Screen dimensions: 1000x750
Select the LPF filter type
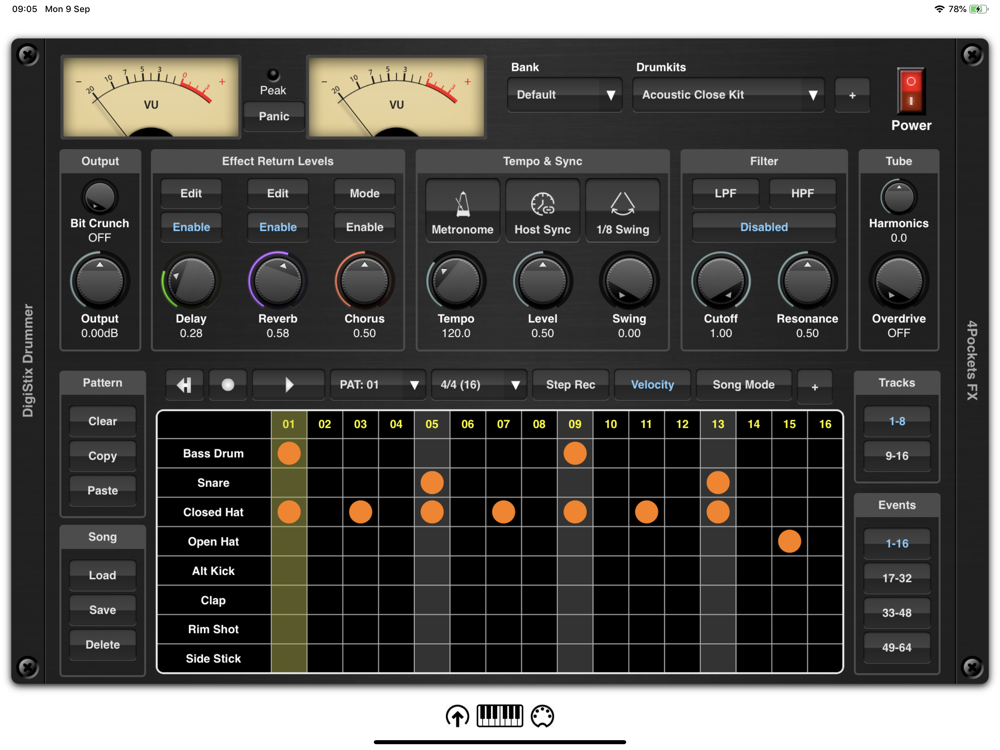(x=726, y=193)
